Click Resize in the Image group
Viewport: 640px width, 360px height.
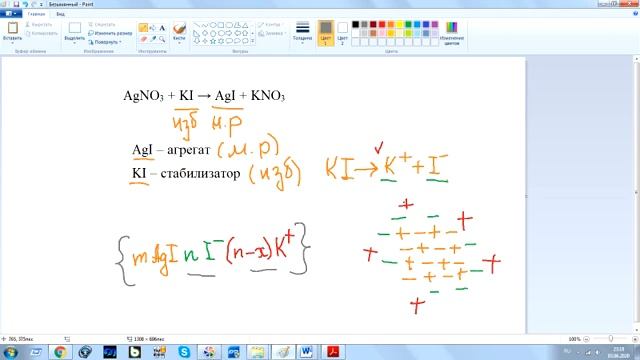click(110, 33)
